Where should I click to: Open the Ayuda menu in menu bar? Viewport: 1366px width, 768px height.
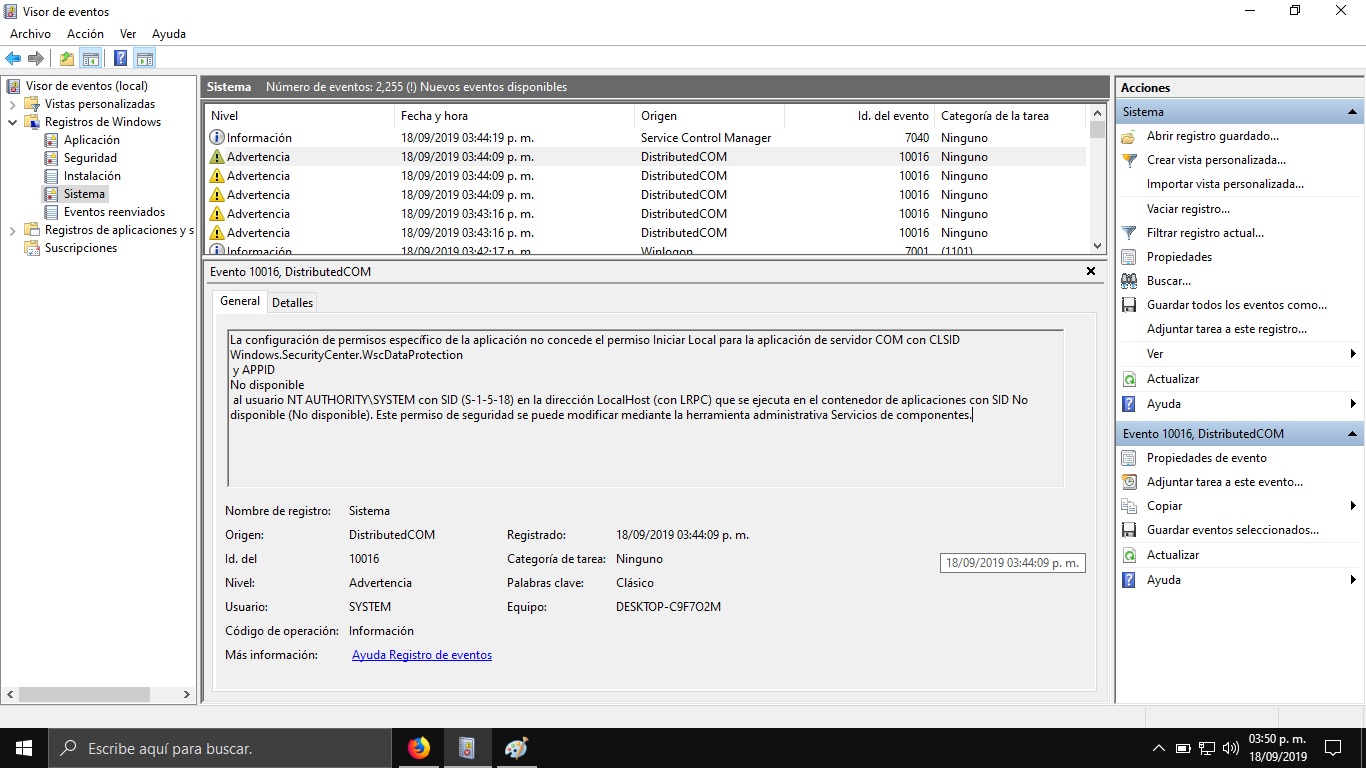pyautogui.click(x=169, y=34)
